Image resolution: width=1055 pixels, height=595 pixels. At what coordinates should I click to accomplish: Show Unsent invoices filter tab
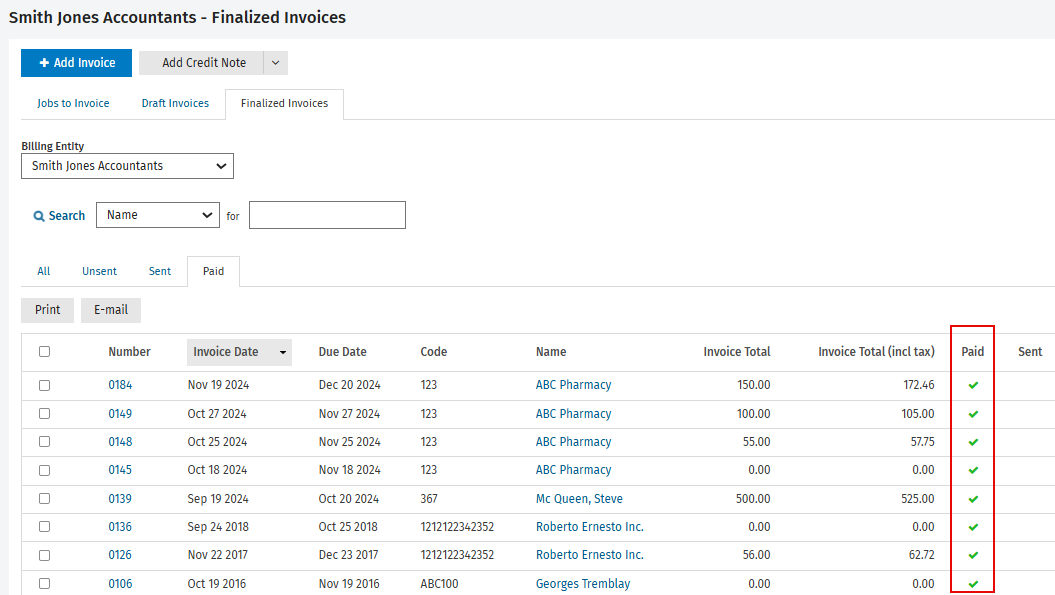[x=100, y=271]
